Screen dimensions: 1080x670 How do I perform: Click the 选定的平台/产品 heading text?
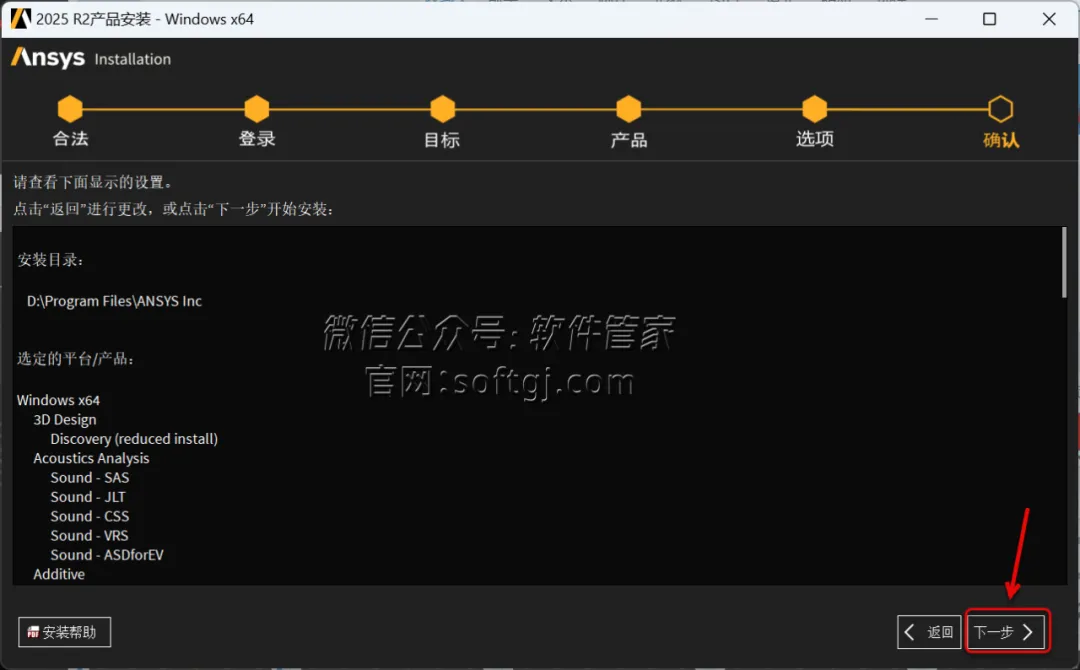pos(75,358)
